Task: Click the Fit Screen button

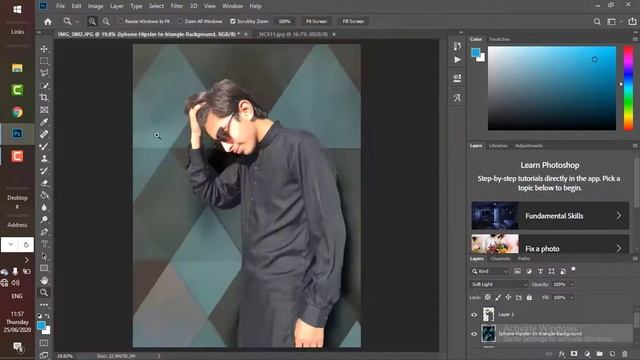Action: [x=316, y=21]
